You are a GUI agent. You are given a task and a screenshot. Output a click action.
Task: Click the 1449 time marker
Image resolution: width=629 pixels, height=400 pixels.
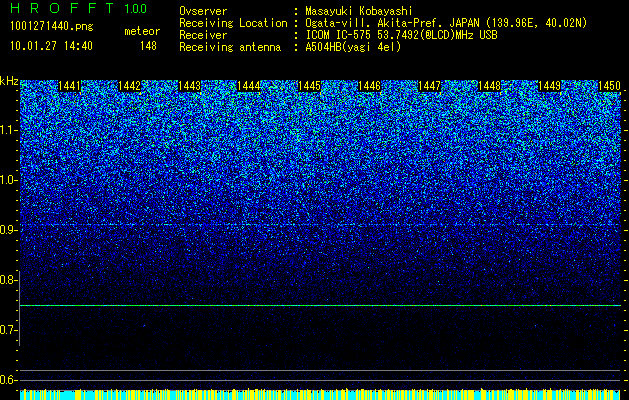click(x=549, y=86)
